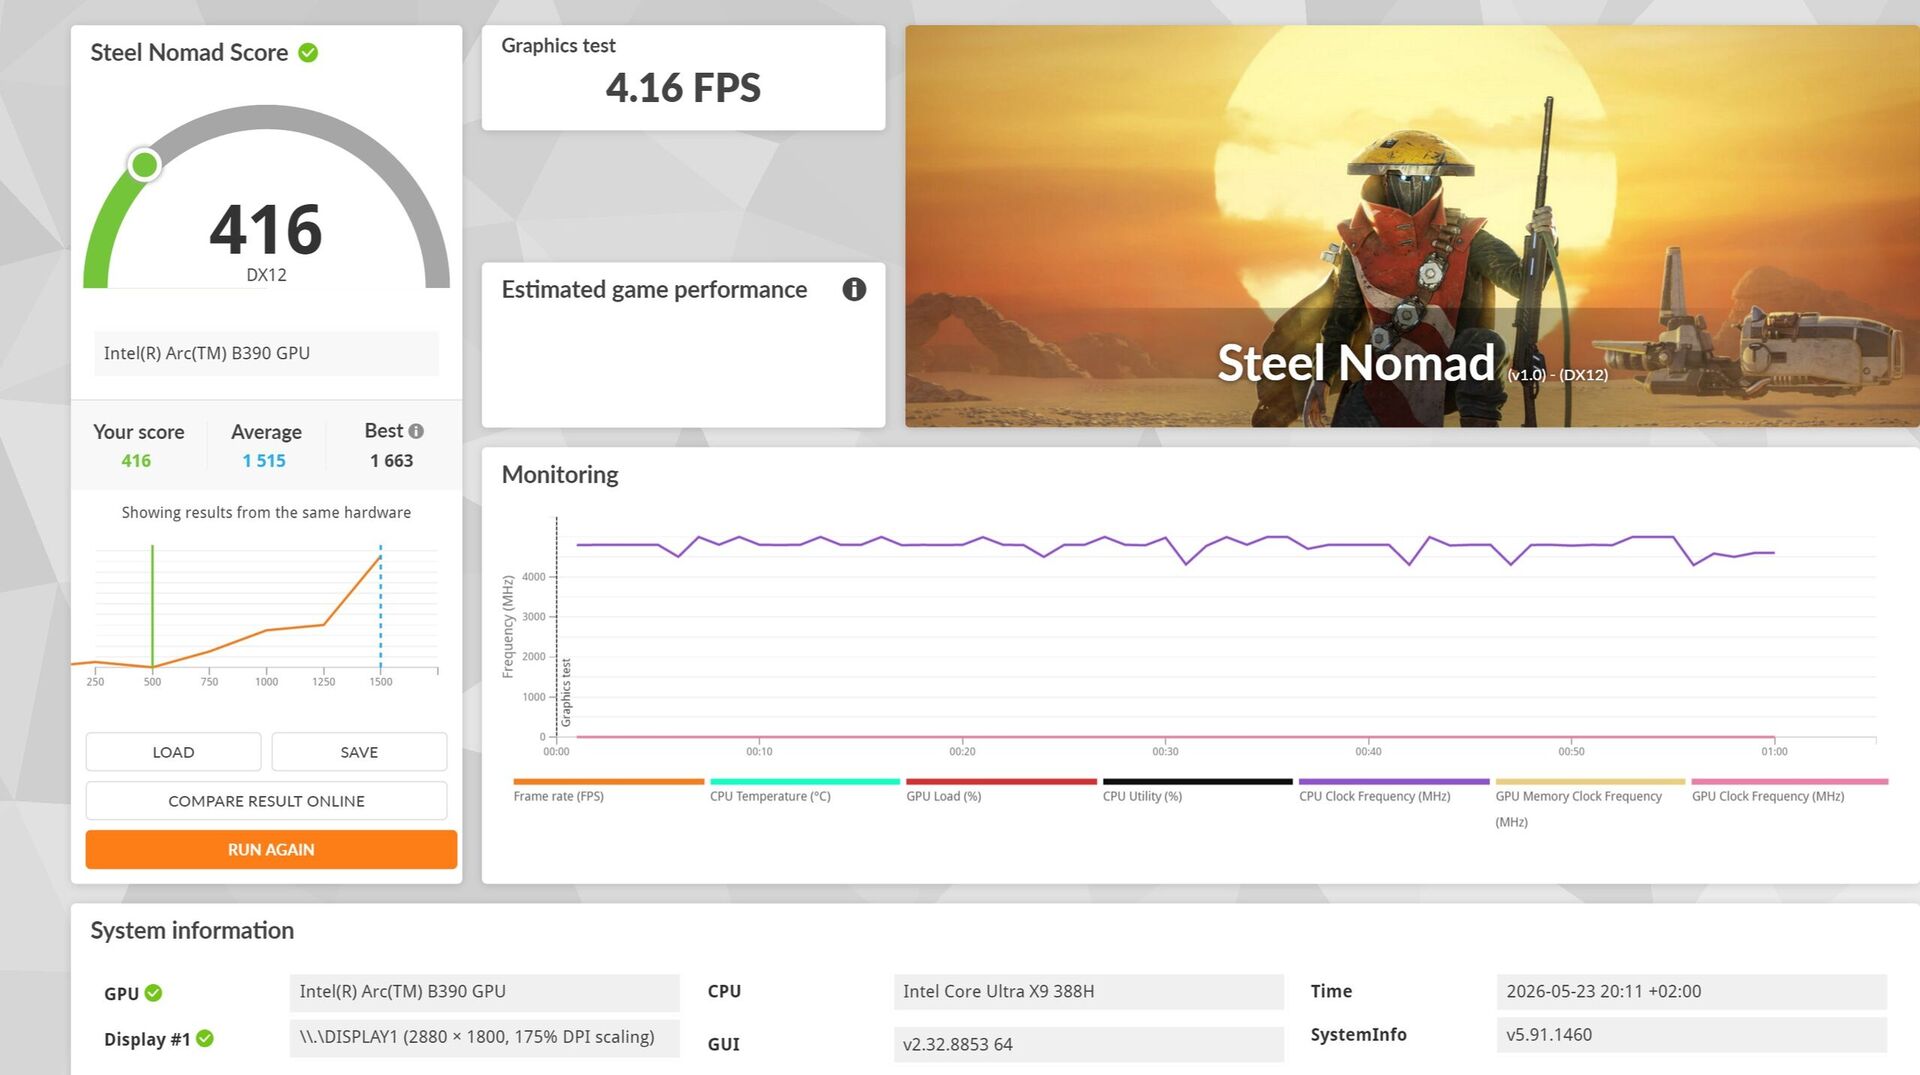Image resolution: width=1920 pixels, height=1075 pixels.
Task: Click the Steel Nomad banner image
Action: click(1412, 226)
